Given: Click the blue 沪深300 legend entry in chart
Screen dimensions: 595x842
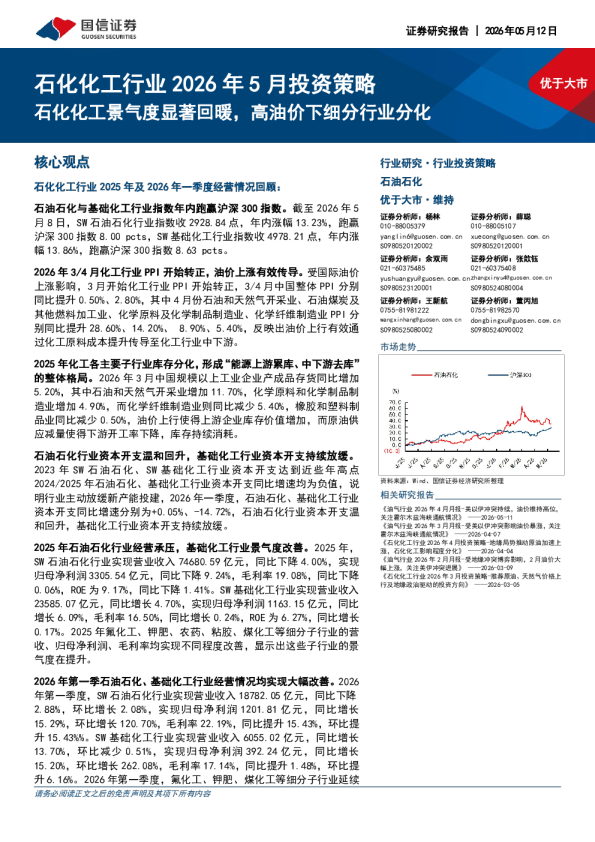Looking at the screenshot, I should click(510, 375).
